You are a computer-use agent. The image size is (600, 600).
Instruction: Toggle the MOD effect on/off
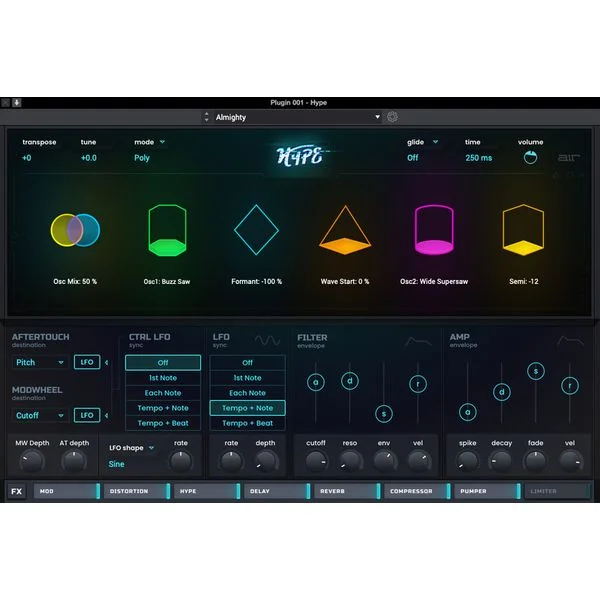[98, 491]
